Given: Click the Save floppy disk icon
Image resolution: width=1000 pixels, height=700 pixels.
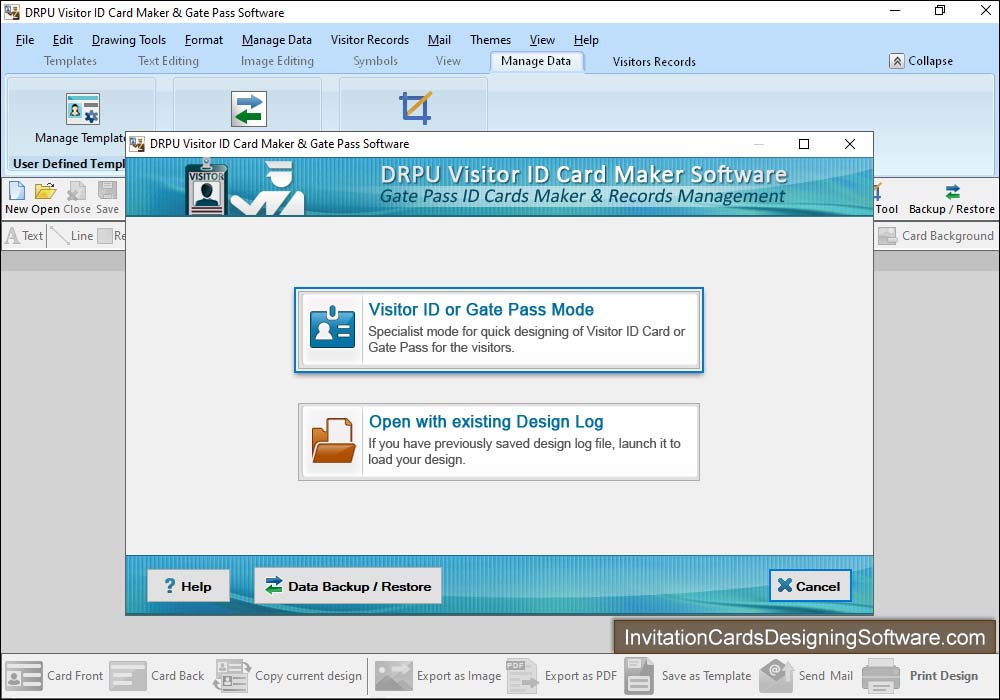Looking at the screenshot, I should coord(107,191).
